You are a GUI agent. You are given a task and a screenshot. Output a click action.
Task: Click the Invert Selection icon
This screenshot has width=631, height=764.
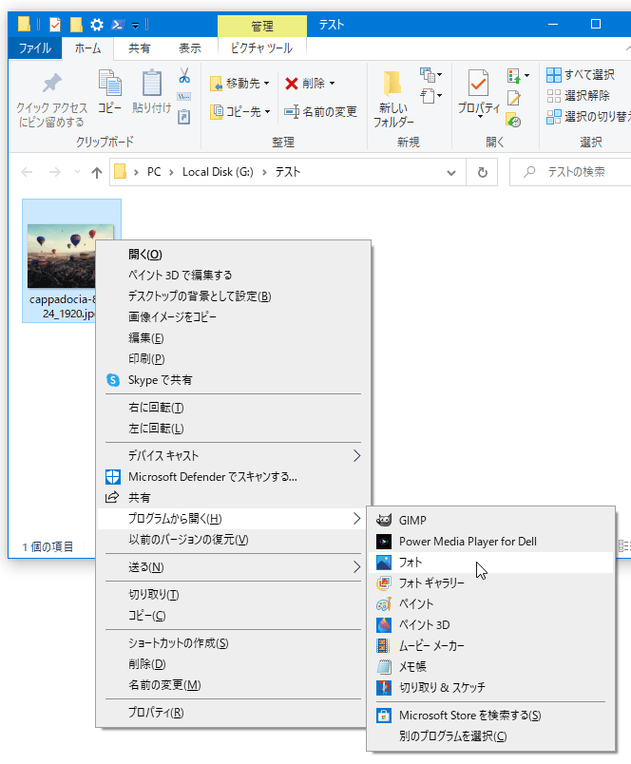point(554,117)
